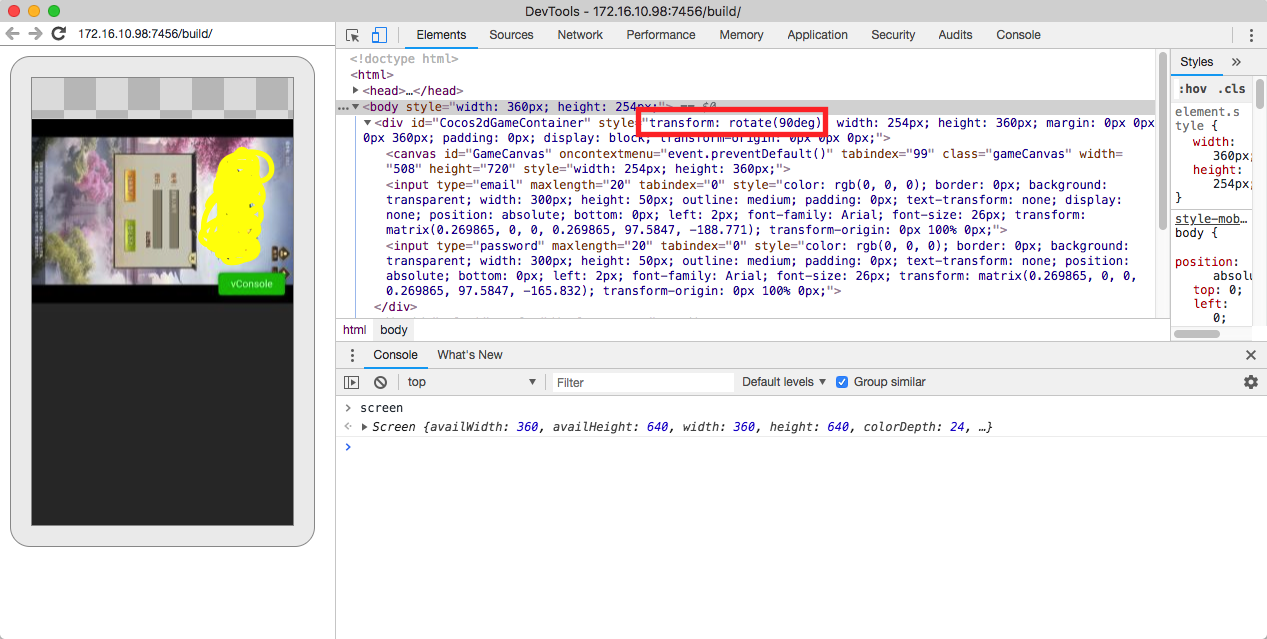This screenshot has width=1267, height=639.
Task: Click the body breadcrumb
Action: pos(394,330)
